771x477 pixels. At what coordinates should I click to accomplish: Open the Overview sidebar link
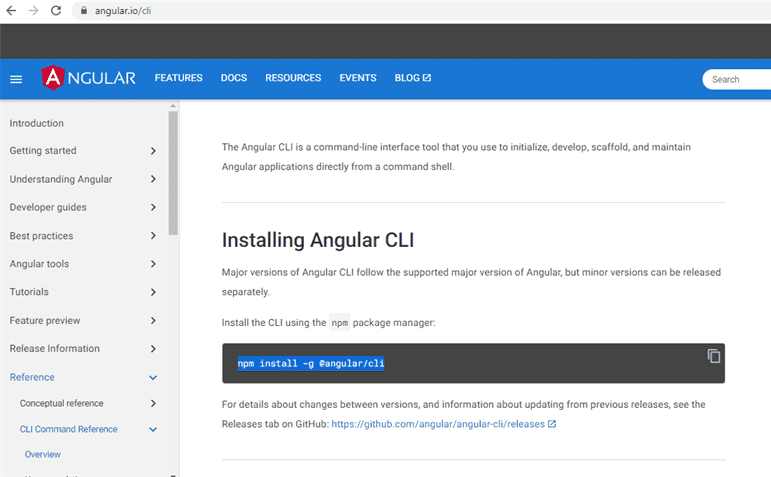tap(43, 454)
